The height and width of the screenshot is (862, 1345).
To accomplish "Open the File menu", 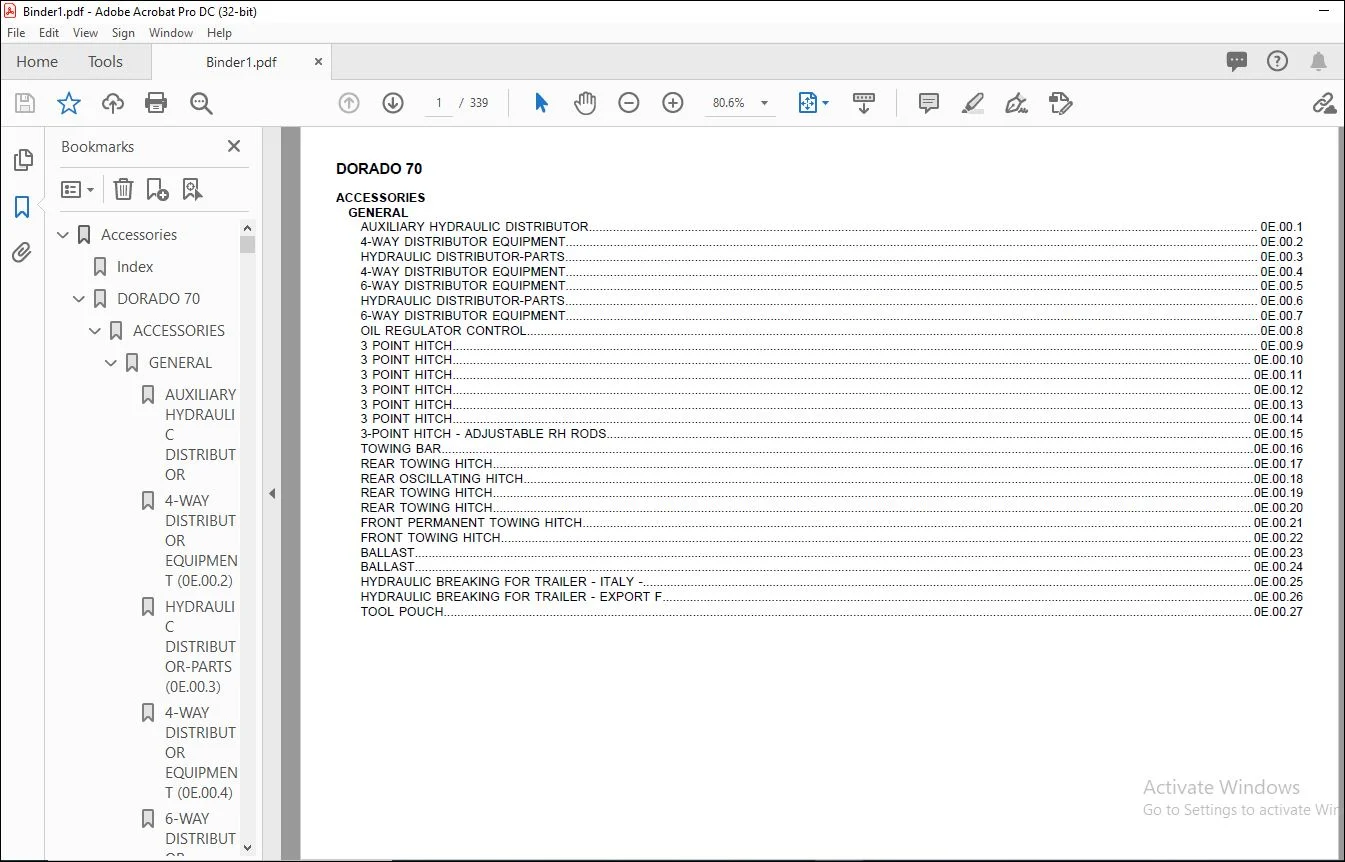I will tap(16, 33).
